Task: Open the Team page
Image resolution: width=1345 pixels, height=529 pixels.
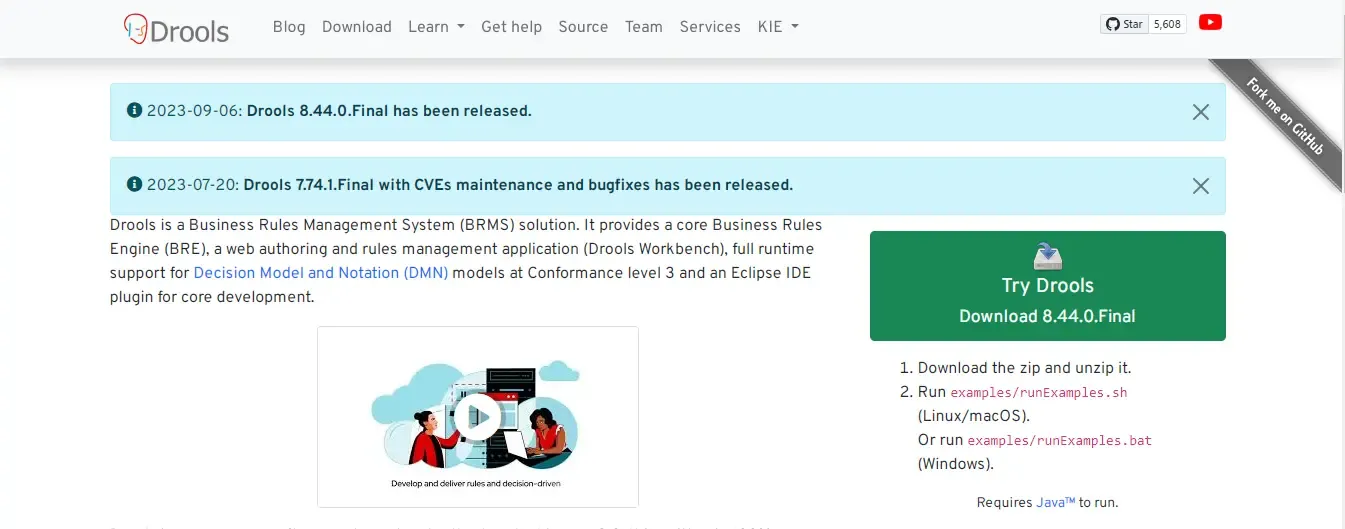Action: (644, 27)
